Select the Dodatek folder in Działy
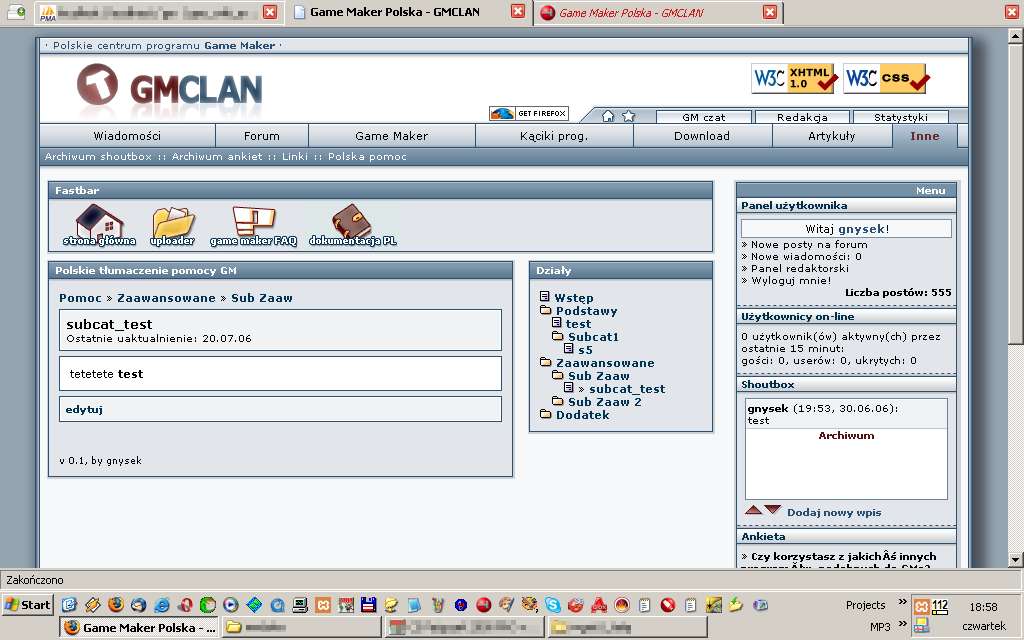Screen dimensions: 1024x640 (582, 415)
